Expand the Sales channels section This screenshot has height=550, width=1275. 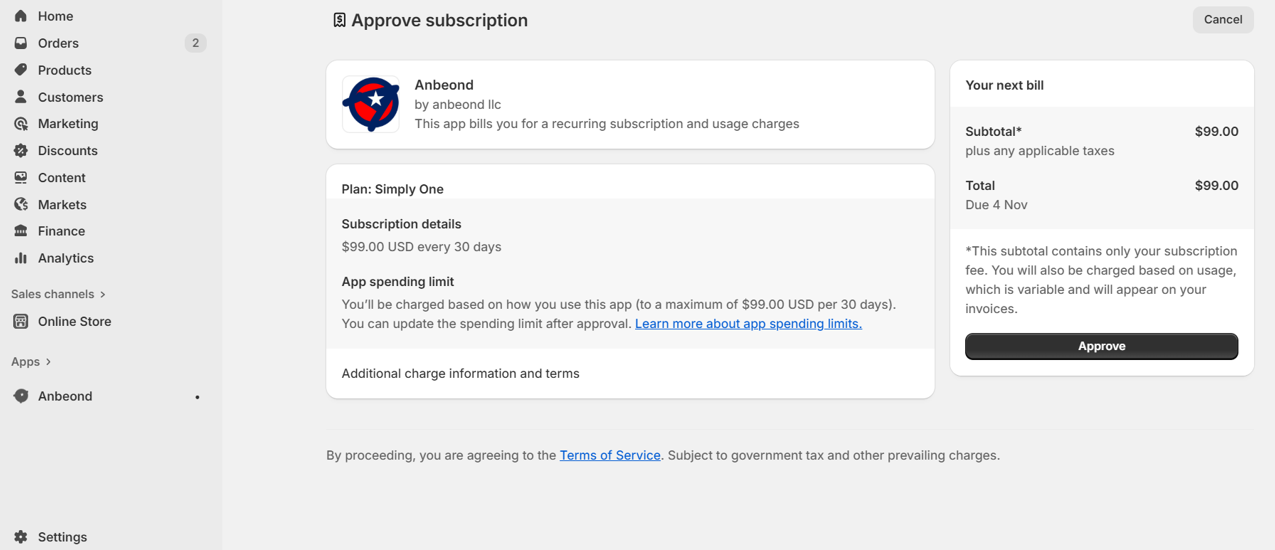pos(102,294)
